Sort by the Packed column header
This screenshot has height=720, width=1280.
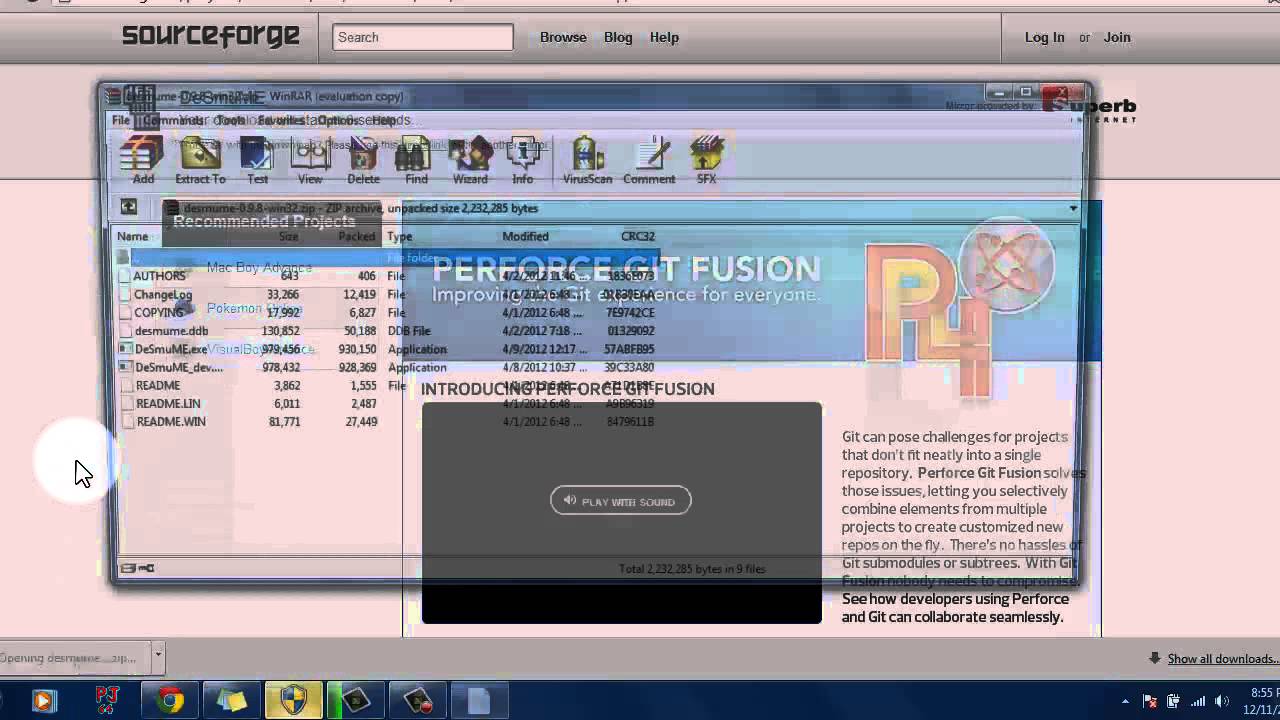click(356, 236)
